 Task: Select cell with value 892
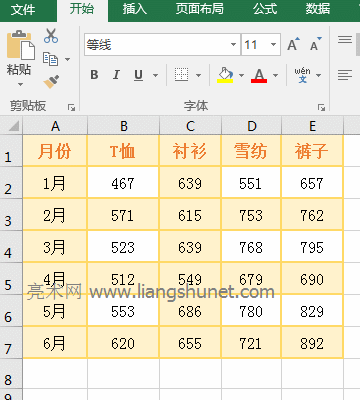312,343
